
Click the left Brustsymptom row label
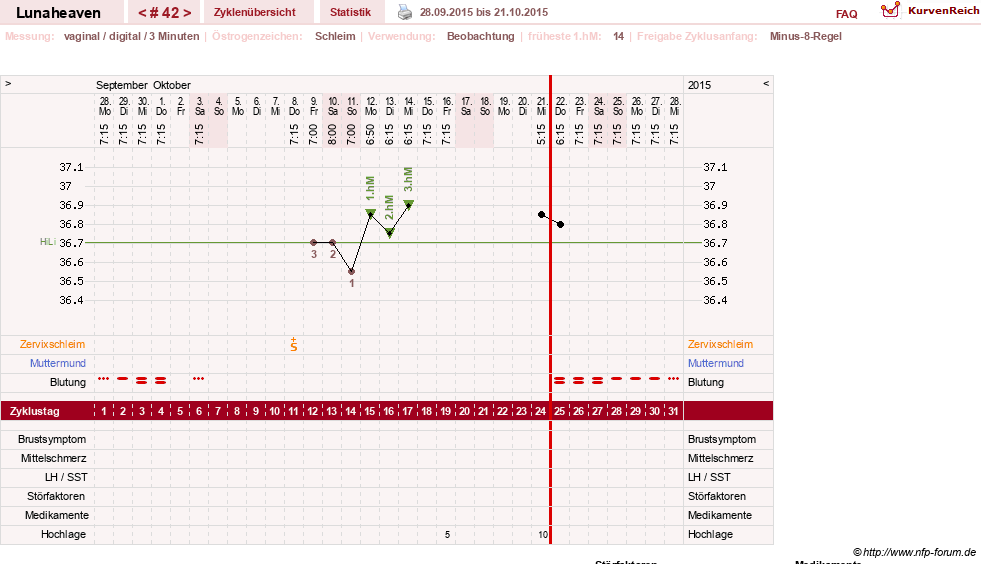tap(52, 439)
